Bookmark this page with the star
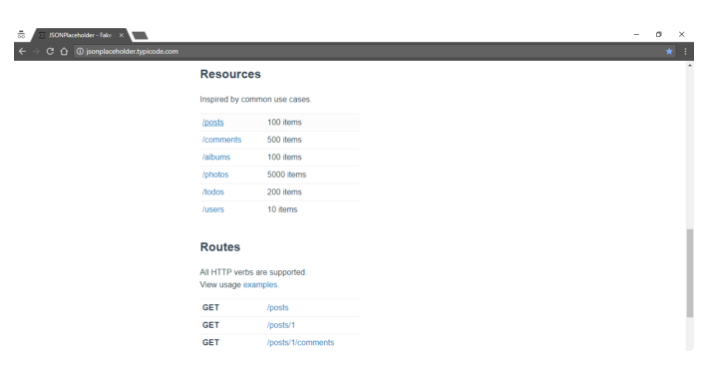 point(669,51)
